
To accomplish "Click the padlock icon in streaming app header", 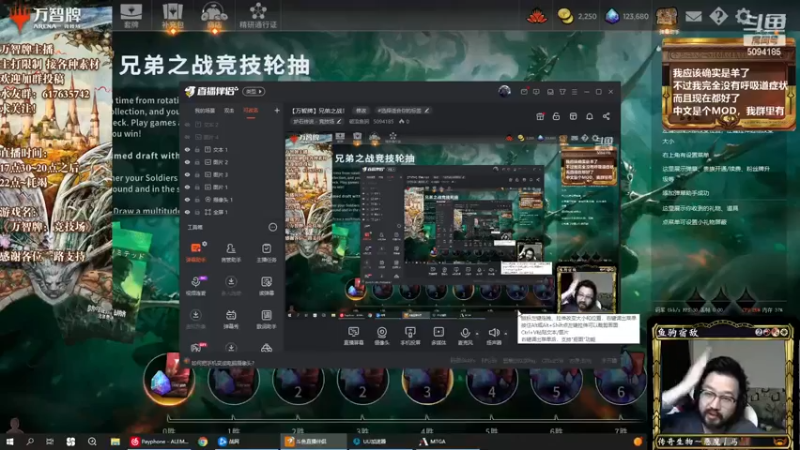I will [556, 116].
